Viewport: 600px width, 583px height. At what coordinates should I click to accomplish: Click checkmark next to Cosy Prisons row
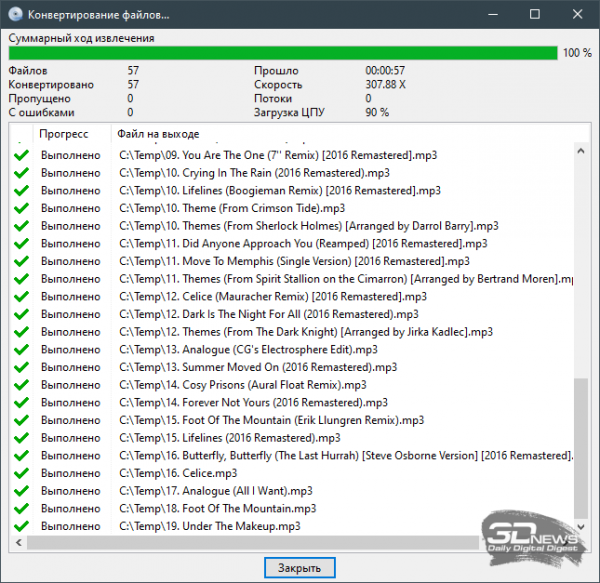click(x=19, y=385)
